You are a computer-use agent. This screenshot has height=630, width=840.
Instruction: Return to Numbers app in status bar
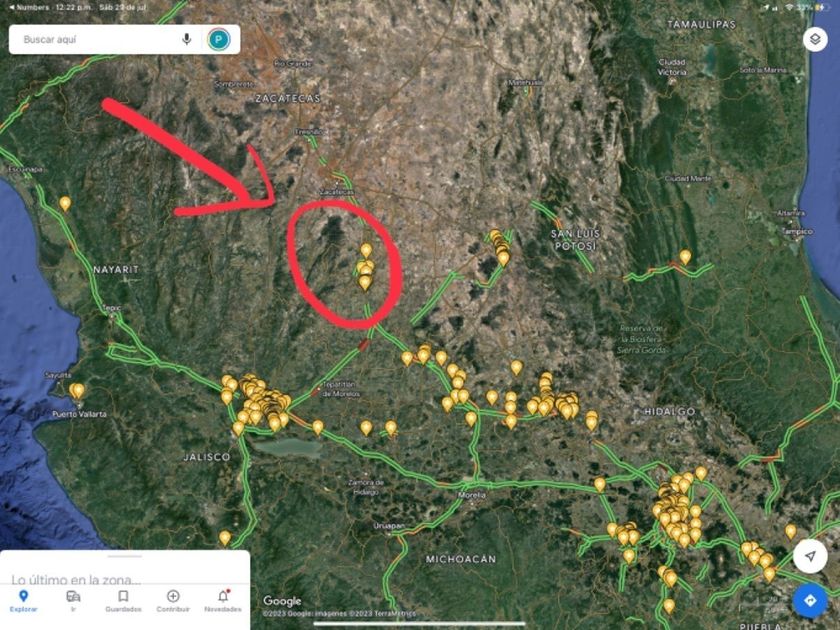pos(29,8)
